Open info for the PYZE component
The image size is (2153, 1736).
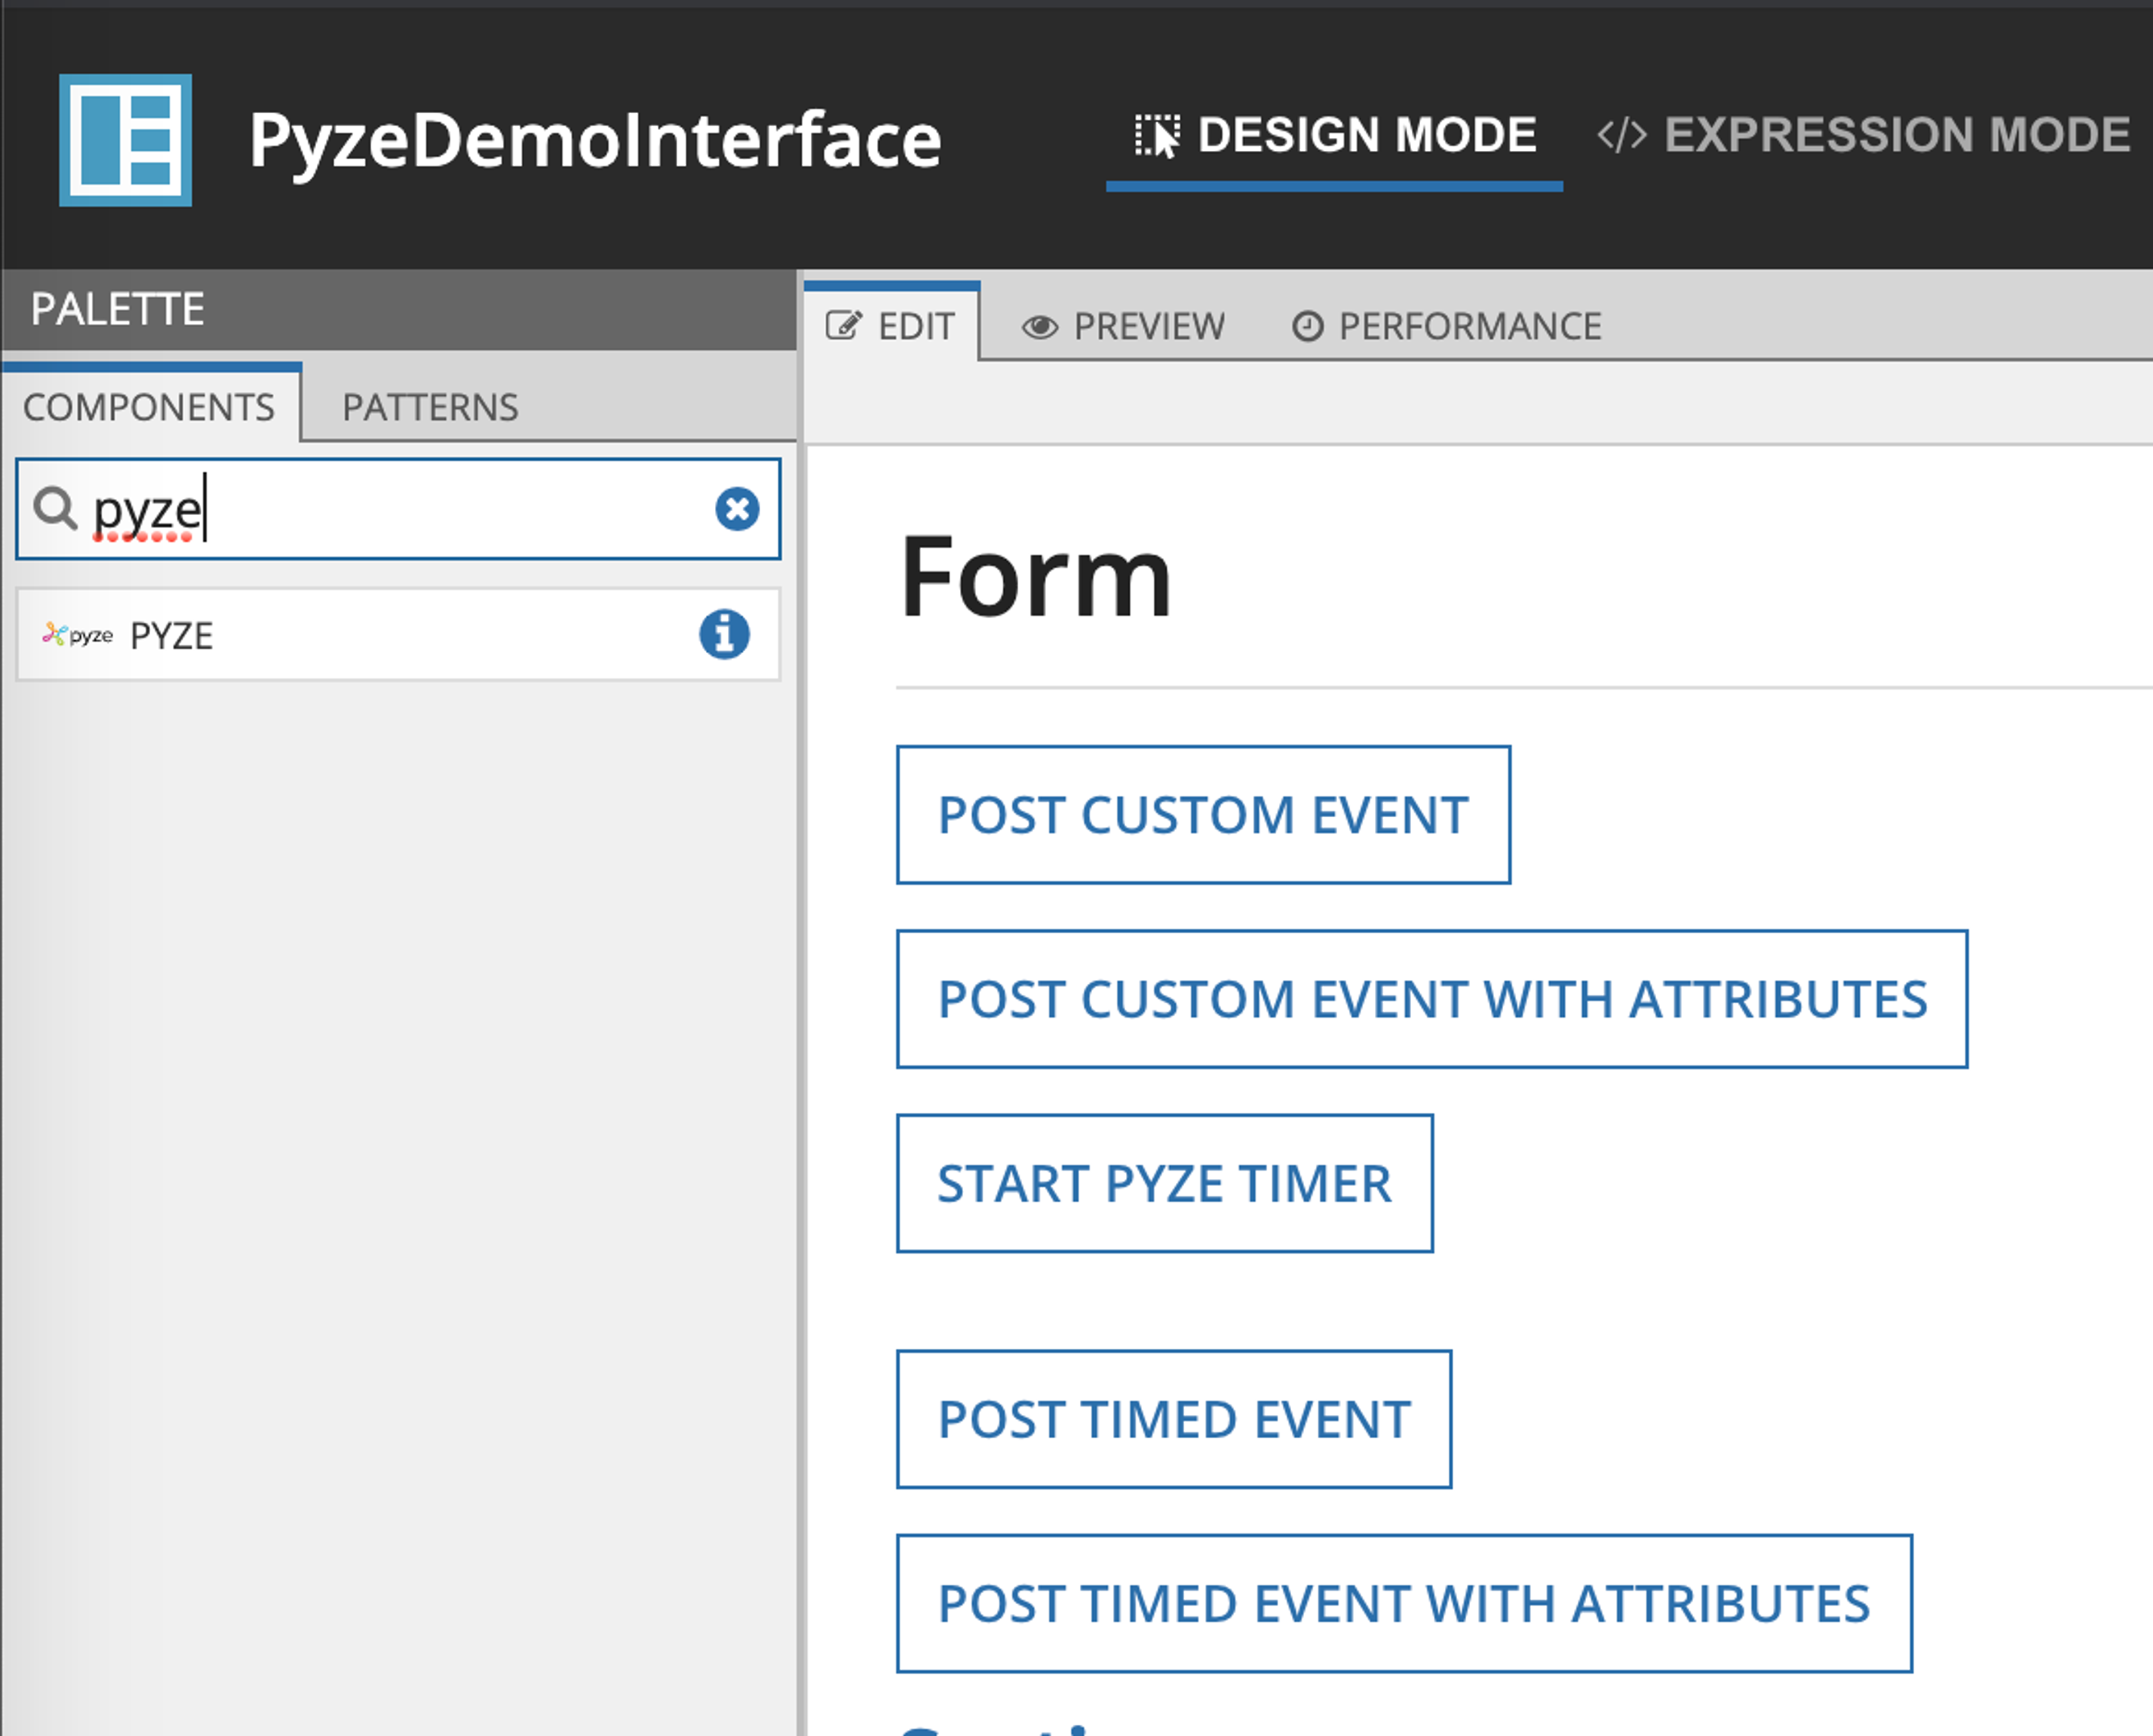[x=724, y=634]
